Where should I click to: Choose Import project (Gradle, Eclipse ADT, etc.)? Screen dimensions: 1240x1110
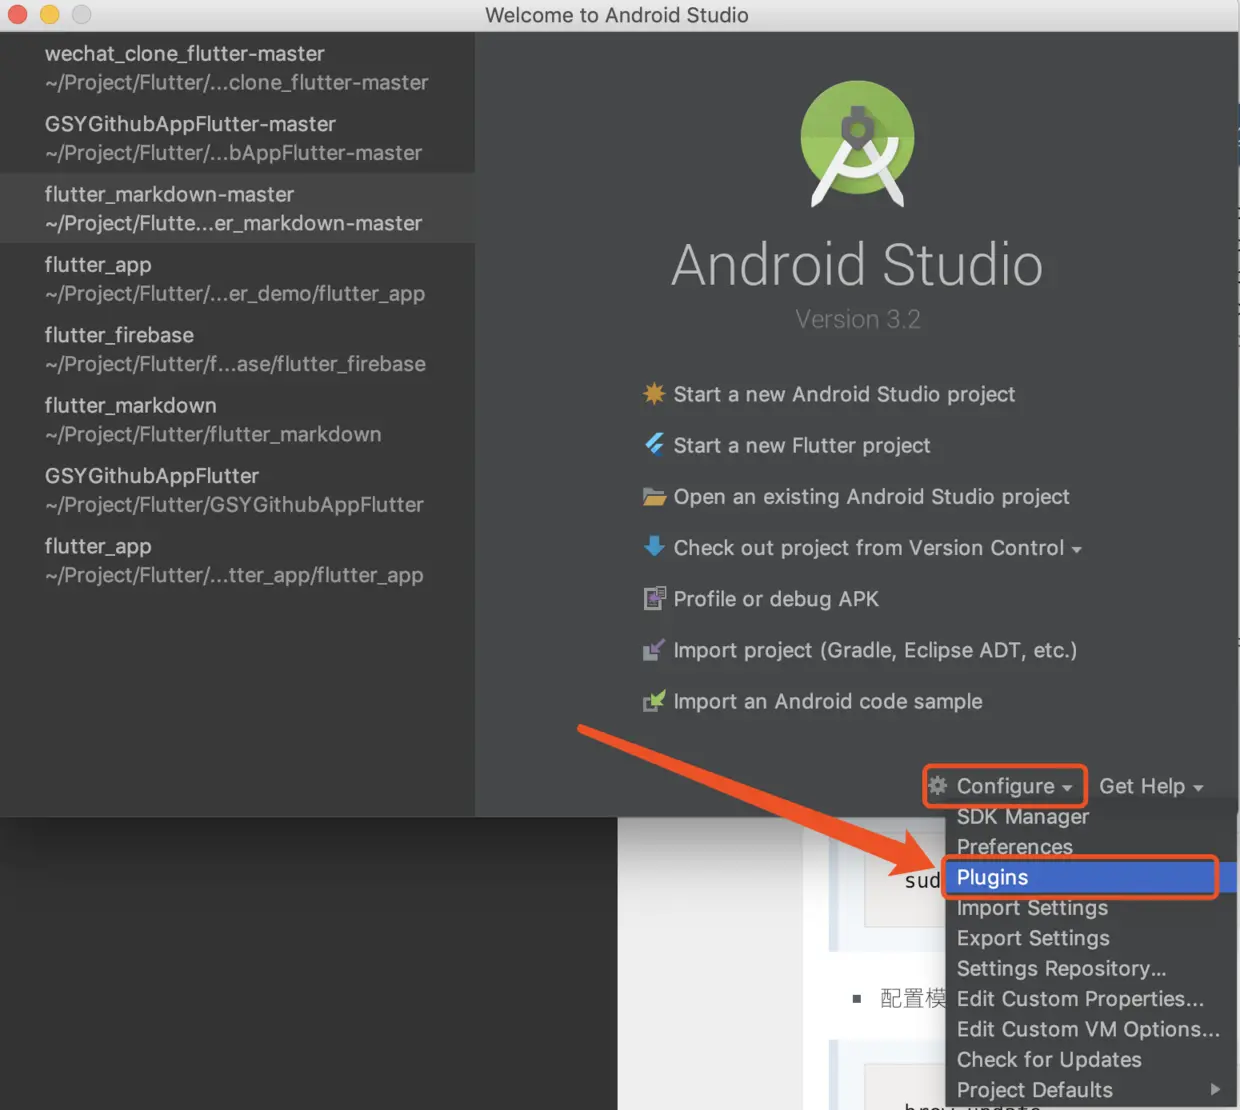[x=875, y=650]
